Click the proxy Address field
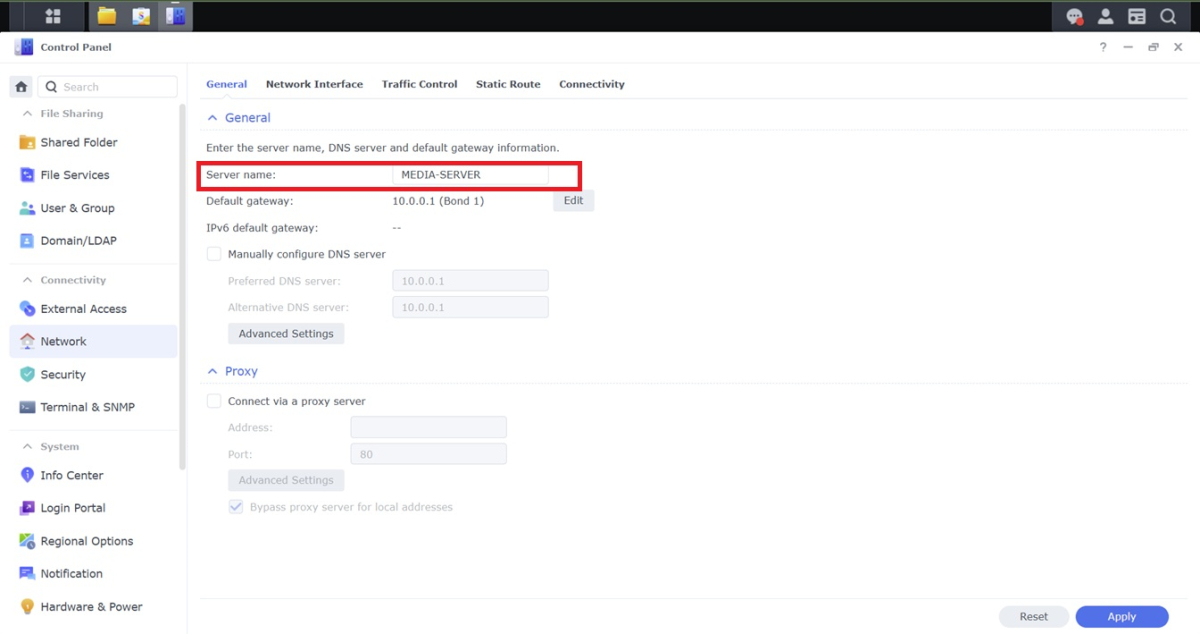 click(428, 427)
